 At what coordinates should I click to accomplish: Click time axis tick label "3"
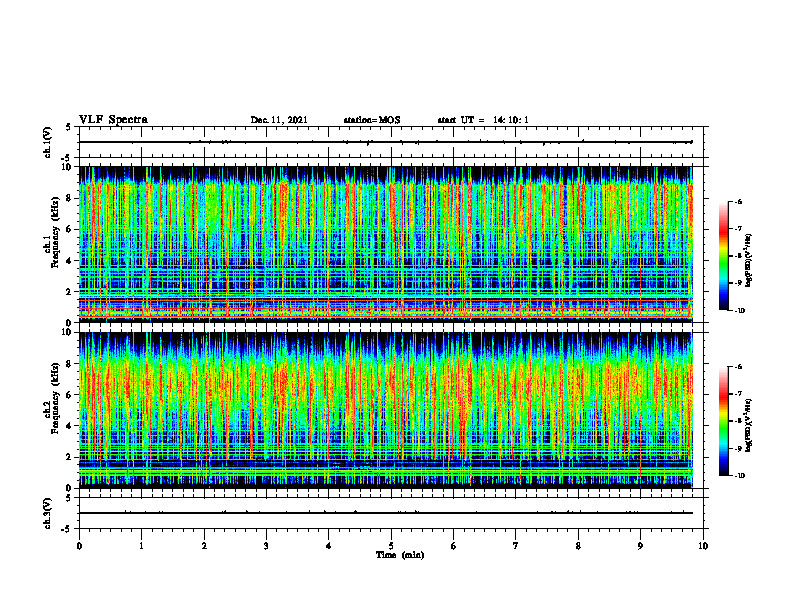point(266,546)
